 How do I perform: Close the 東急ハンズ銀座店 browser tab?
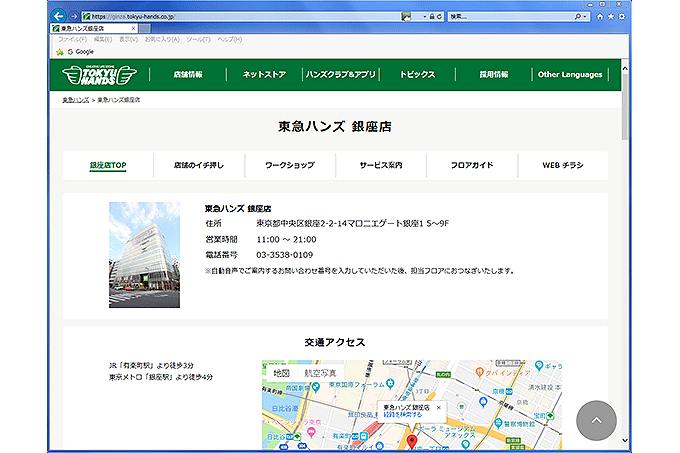(x=133, y=29)
